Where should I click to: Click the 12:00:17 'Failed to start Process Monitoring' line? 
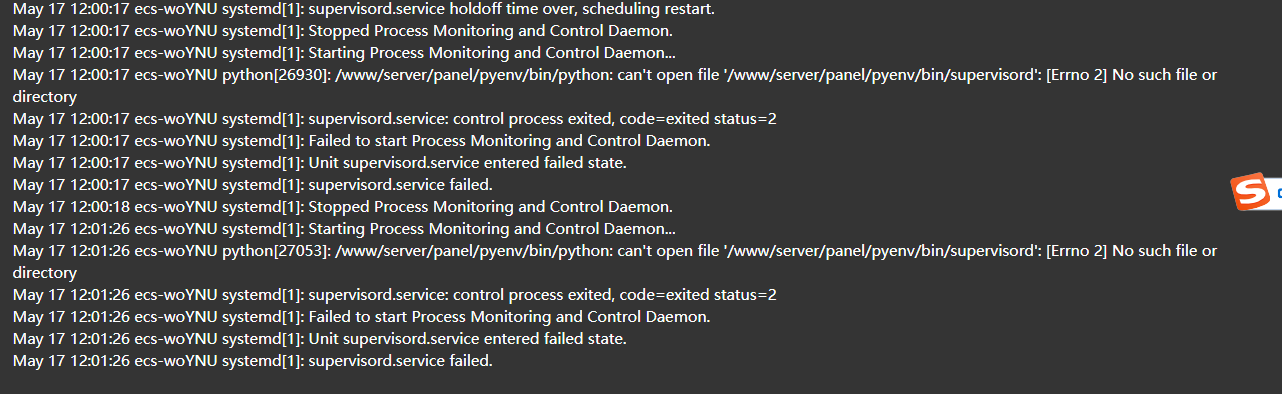click(x=362, y=141)
